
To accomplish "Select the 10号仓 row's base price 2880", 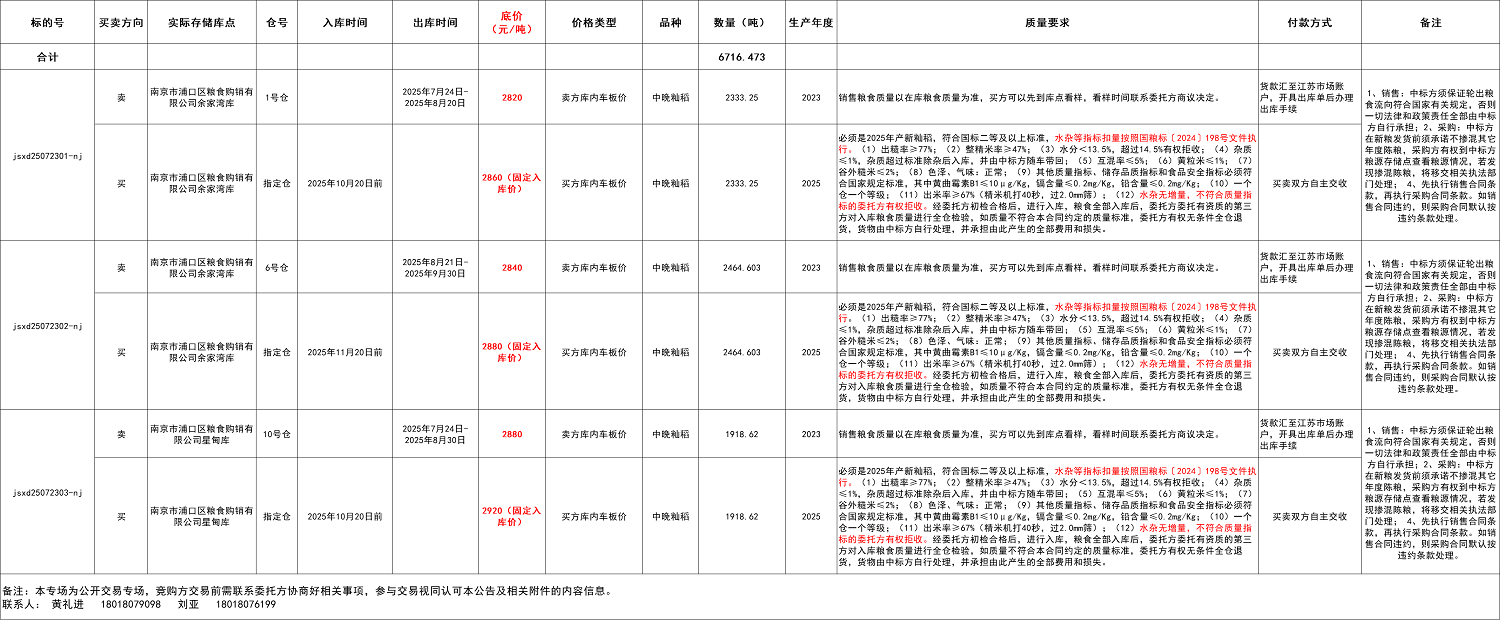I will click(512, 434).
